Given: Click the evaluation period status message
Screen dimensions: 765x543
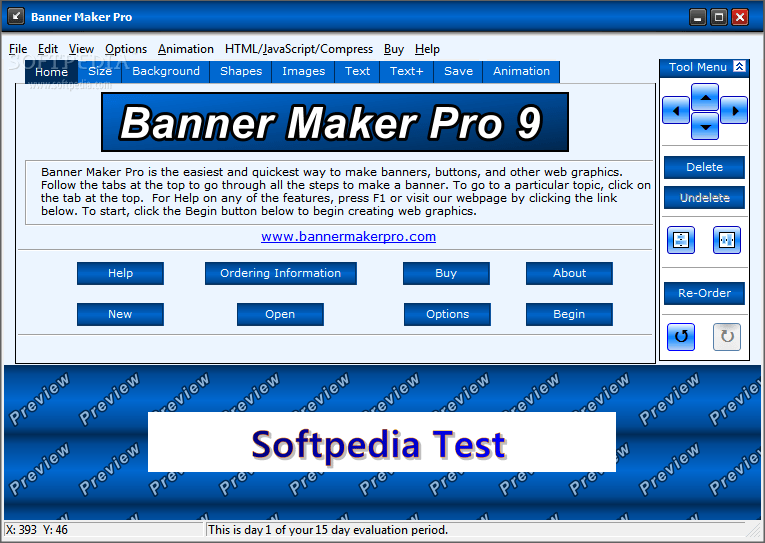Looking at the screenshot, I should pos(328,530).
